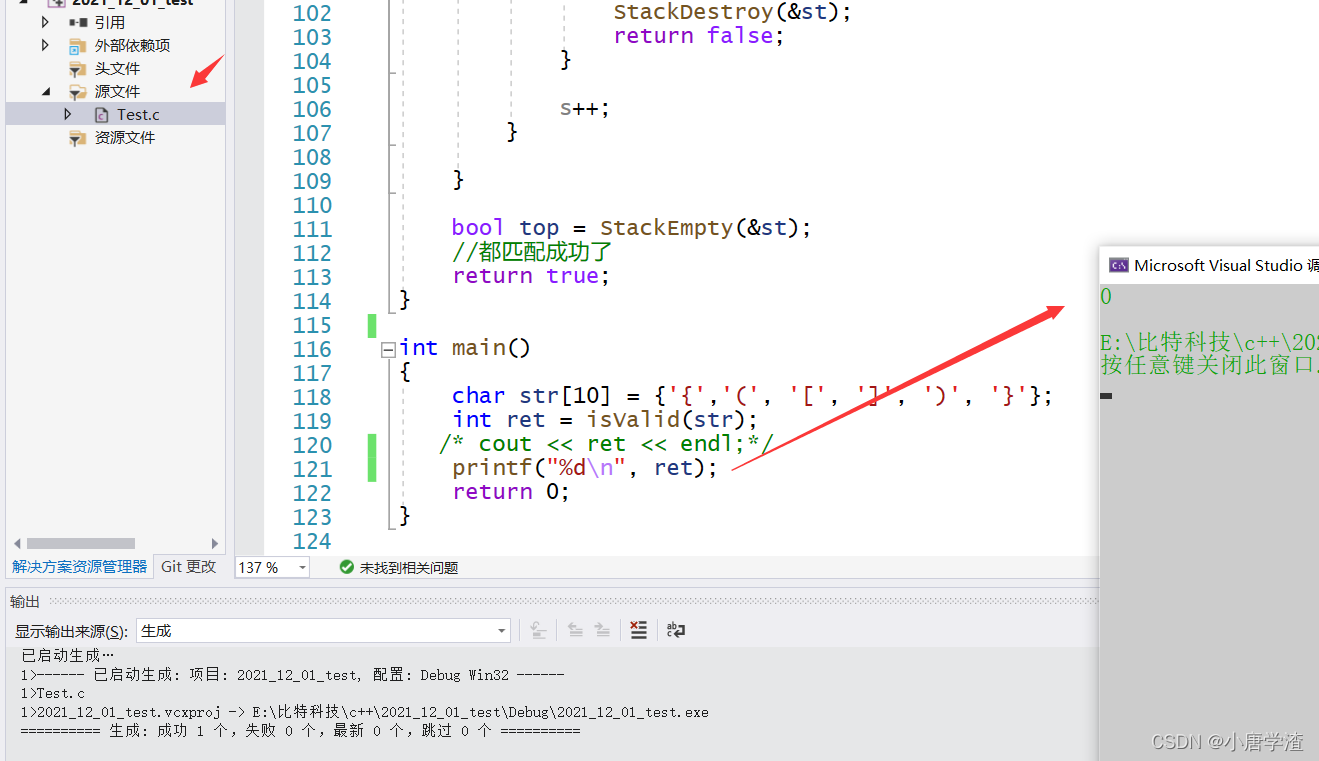Click left arrow of Solution Explorer scrollbar
The image size is (1319, 761).
click(x=17, y=543)
